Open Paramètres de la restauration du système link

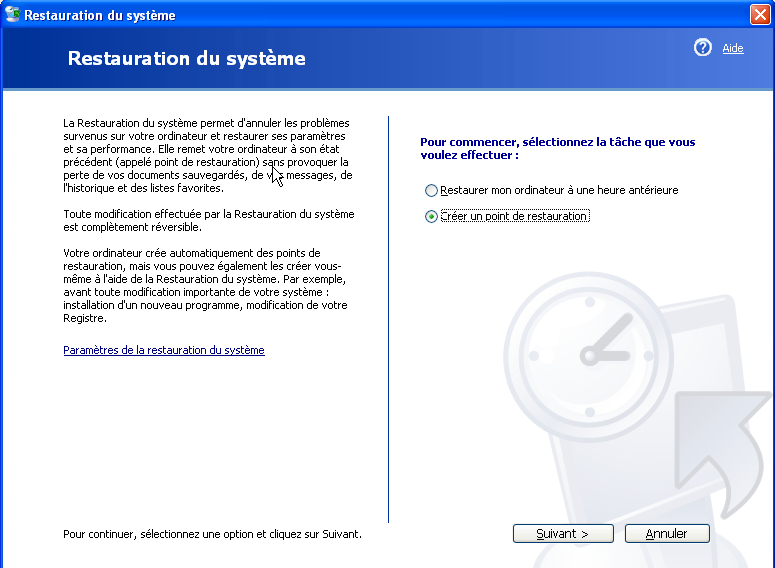click(164, 350)
